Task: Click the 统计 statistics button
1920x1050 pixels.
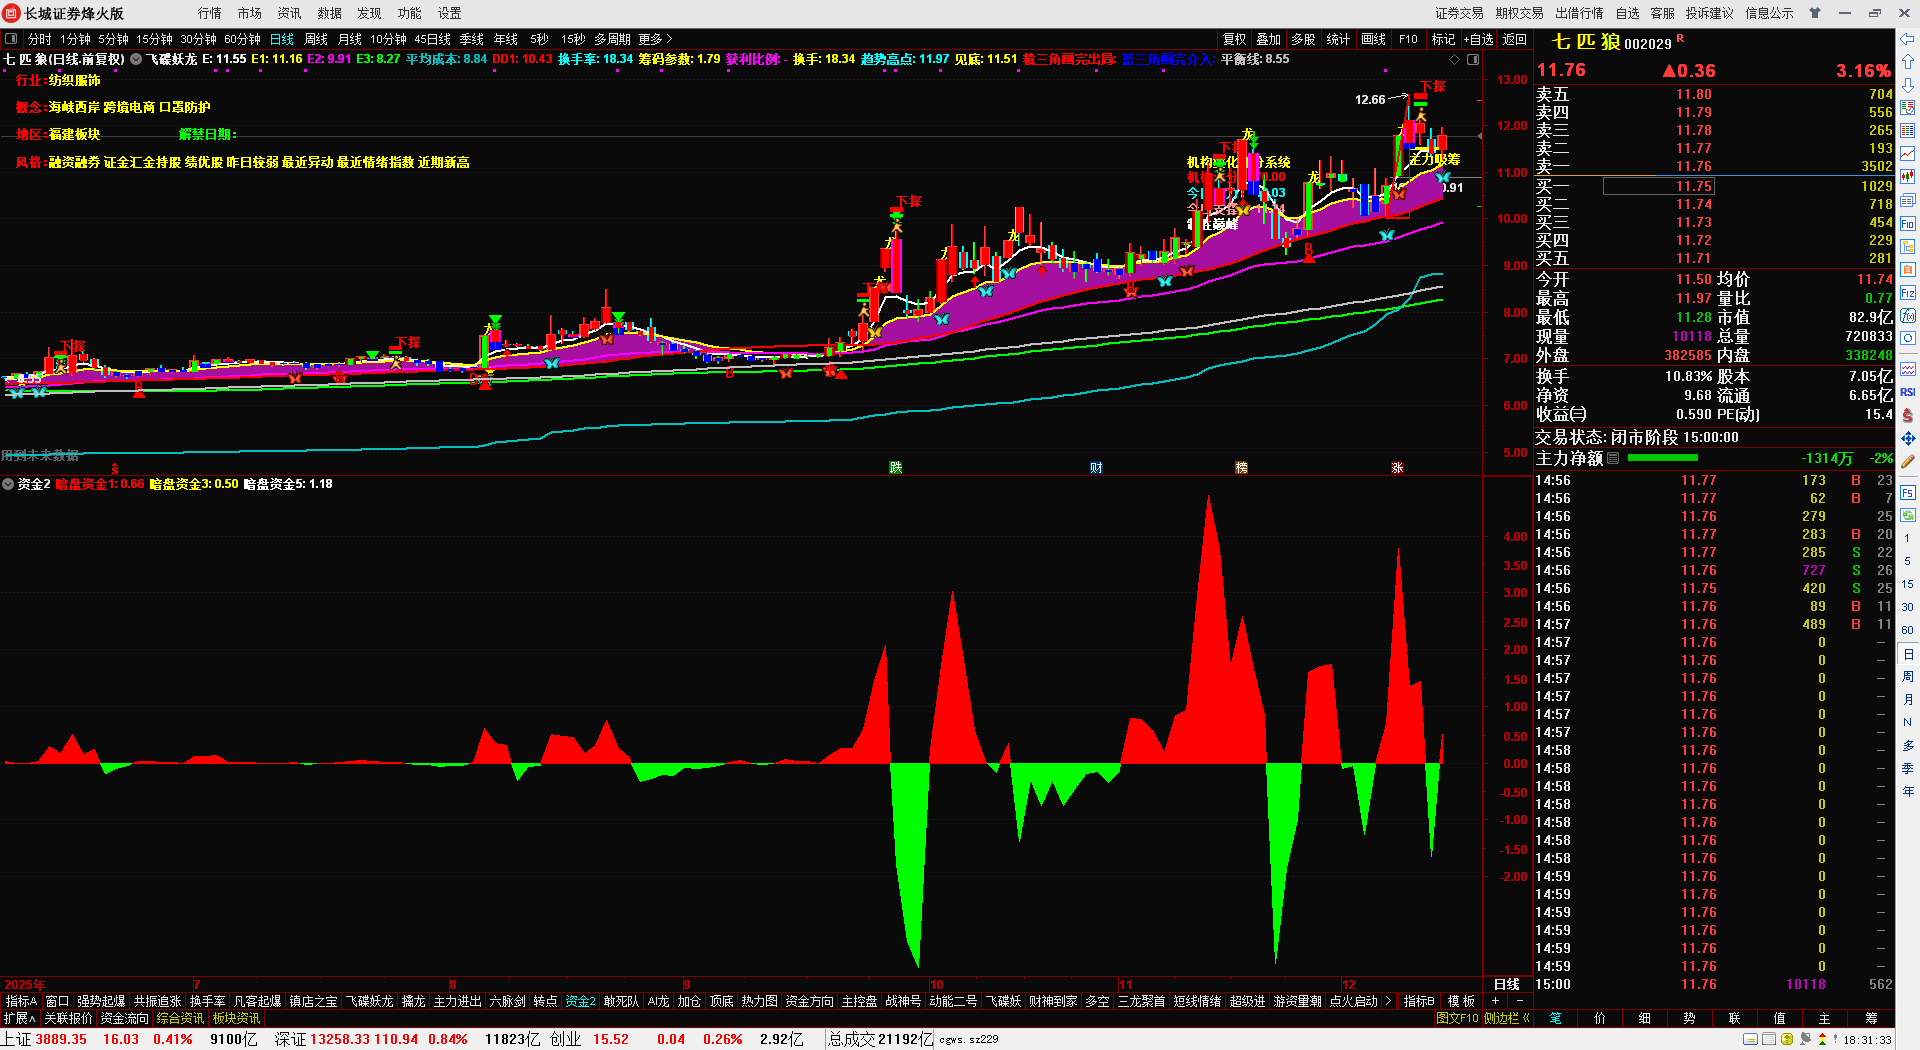Action: pyautogui.click(x=1338, y=39)
